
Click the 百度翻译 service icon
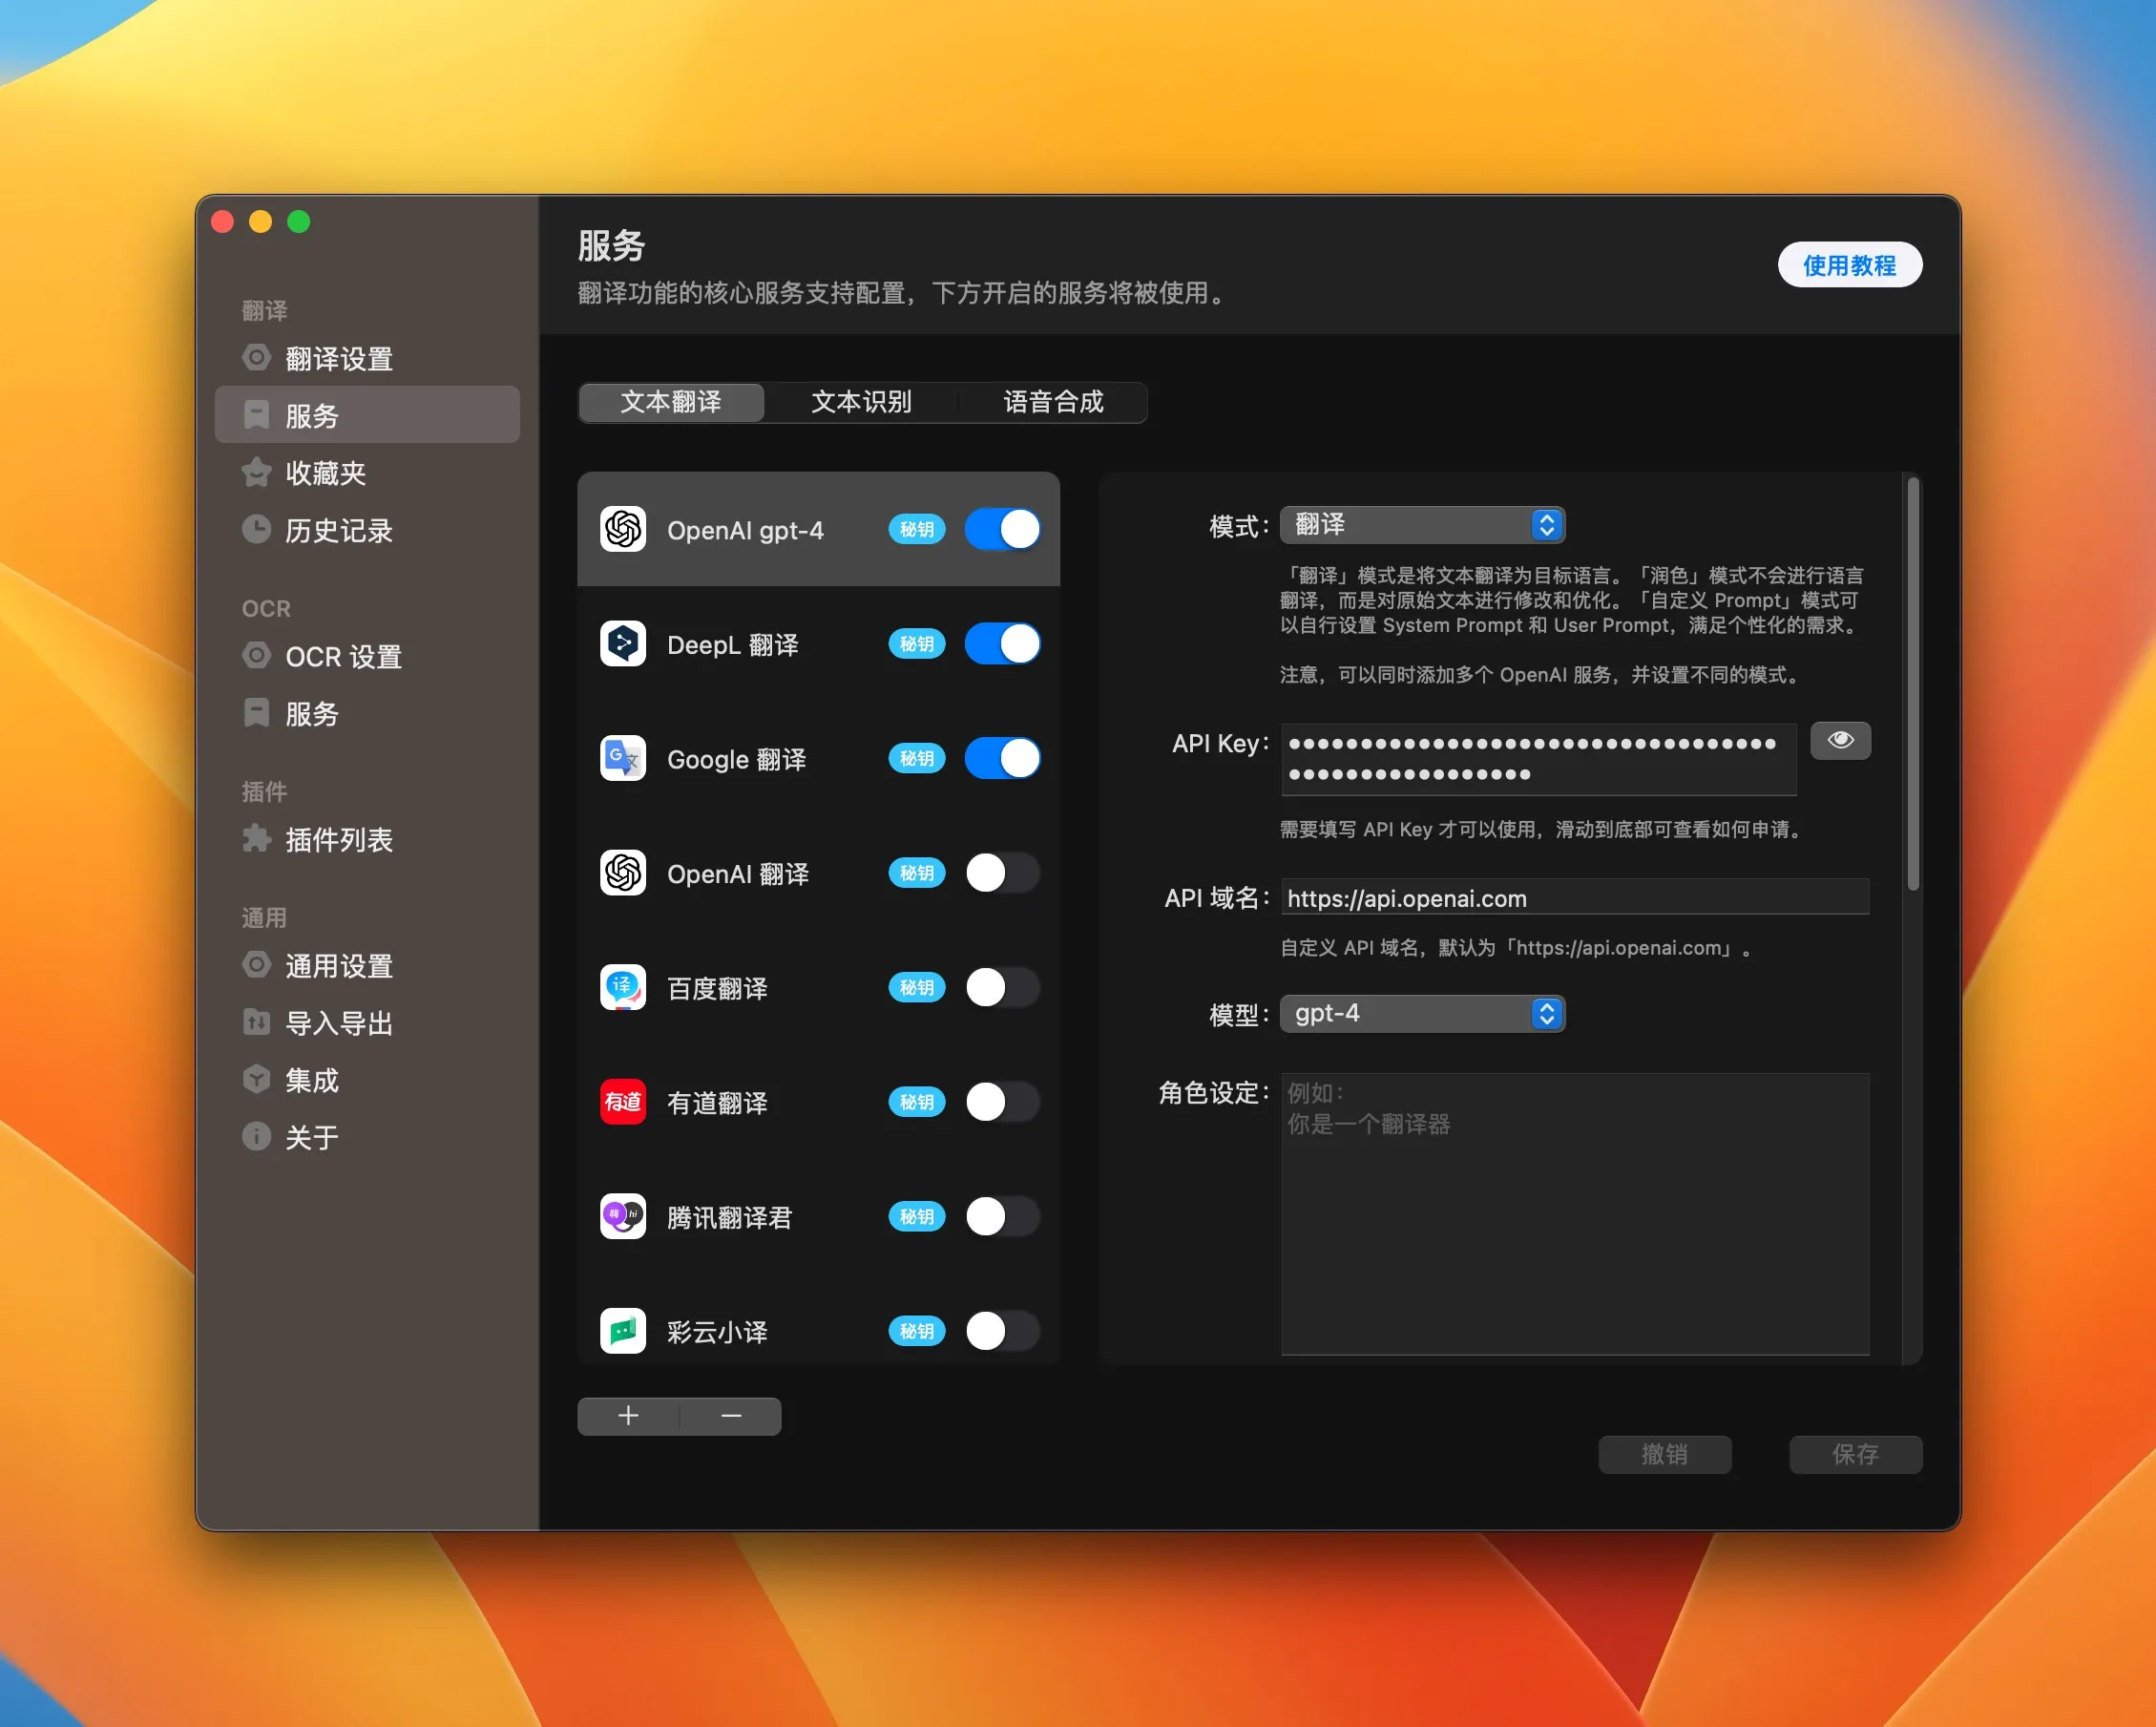622,988
